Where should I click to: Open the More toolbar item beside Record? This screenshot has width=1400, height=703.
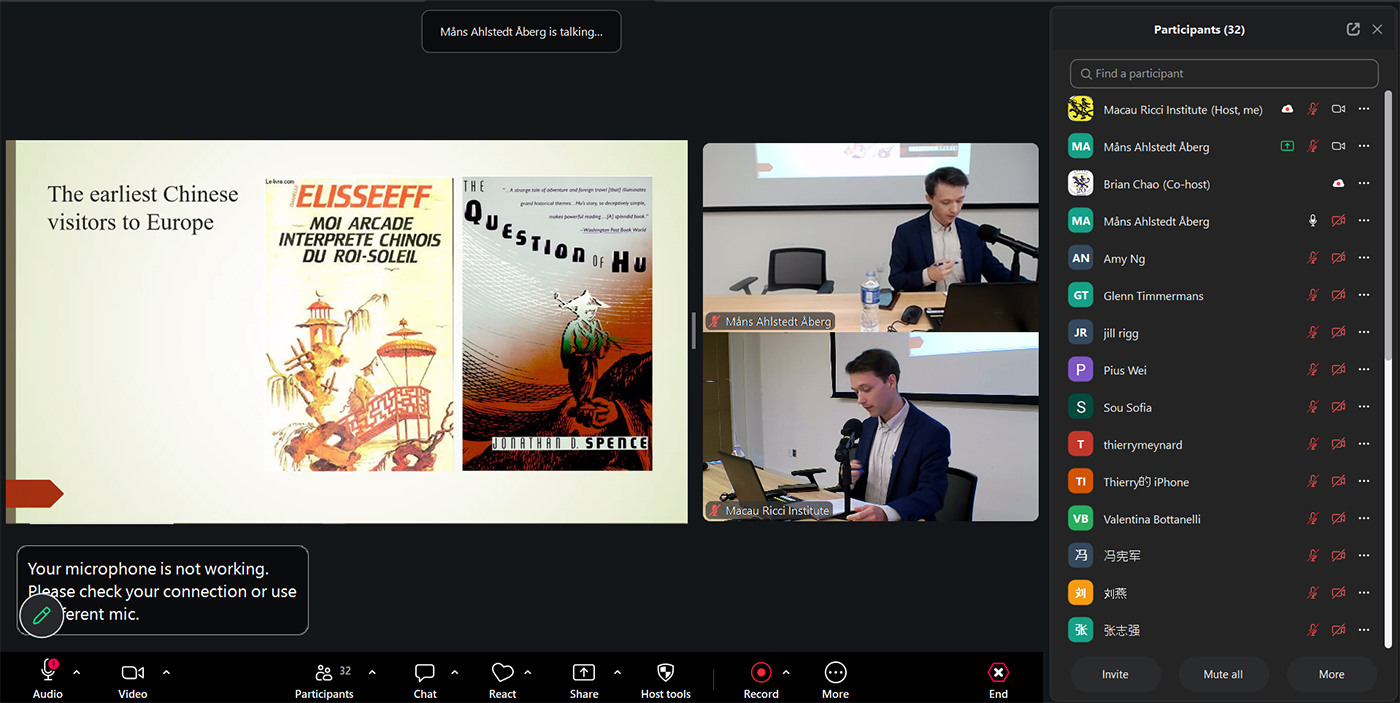click(x=835, y=681)
